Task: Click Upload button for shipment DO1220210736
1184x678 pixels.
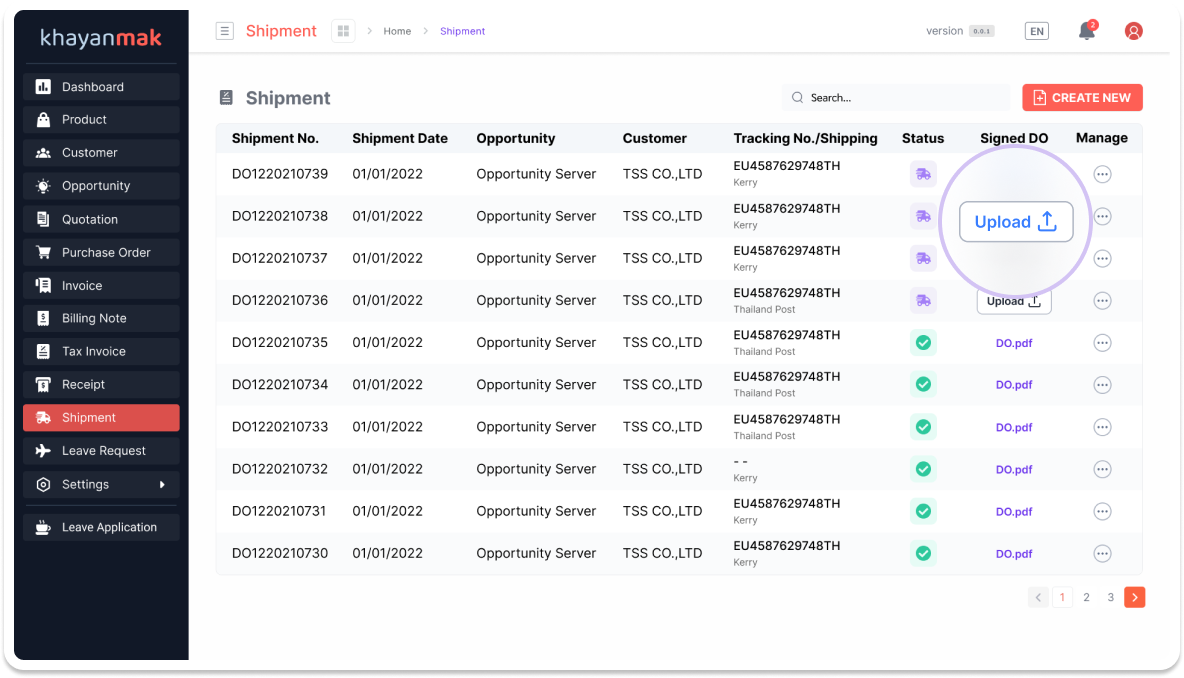Action: point(1014,302)
